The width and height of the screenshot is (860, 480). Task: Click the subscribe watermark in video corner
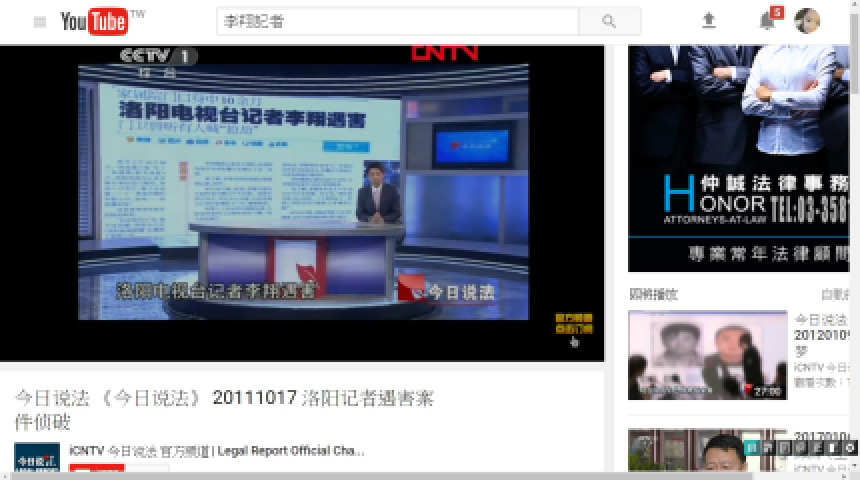click(574, 323)
